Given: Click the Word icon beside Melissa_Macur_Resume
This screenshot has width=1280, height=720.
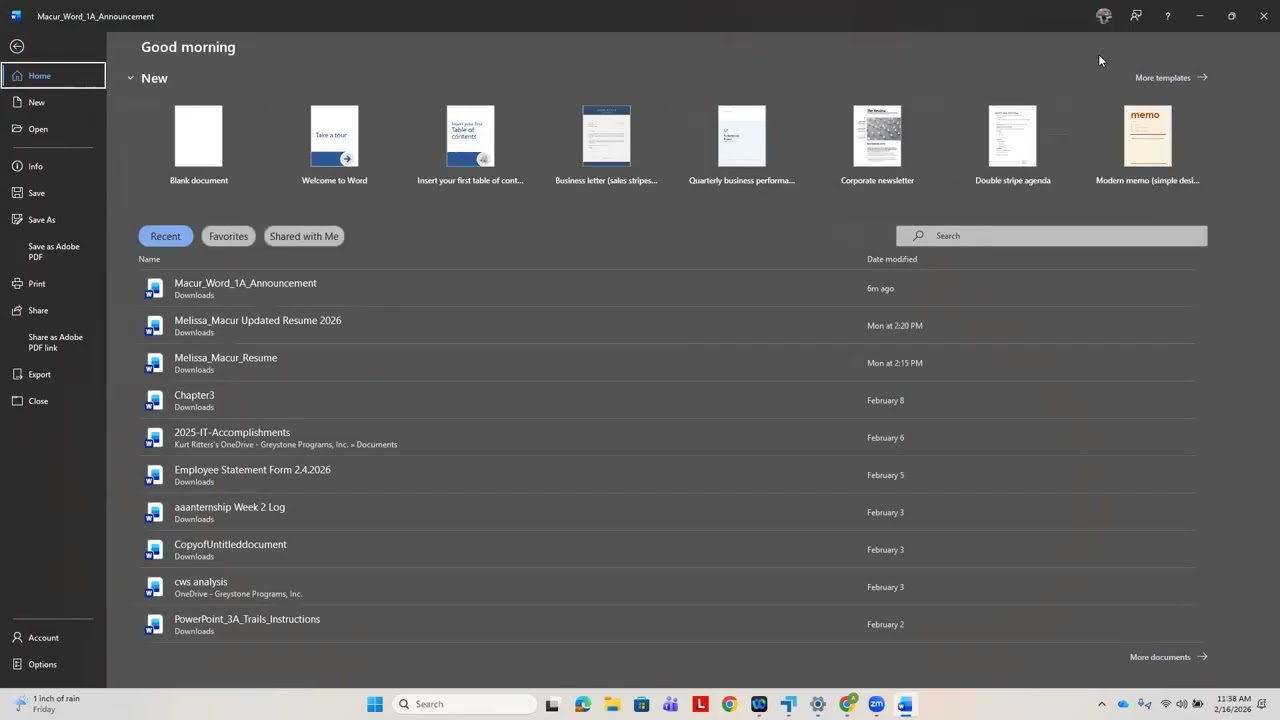Looking at the screenshot, I should [154, 363].
